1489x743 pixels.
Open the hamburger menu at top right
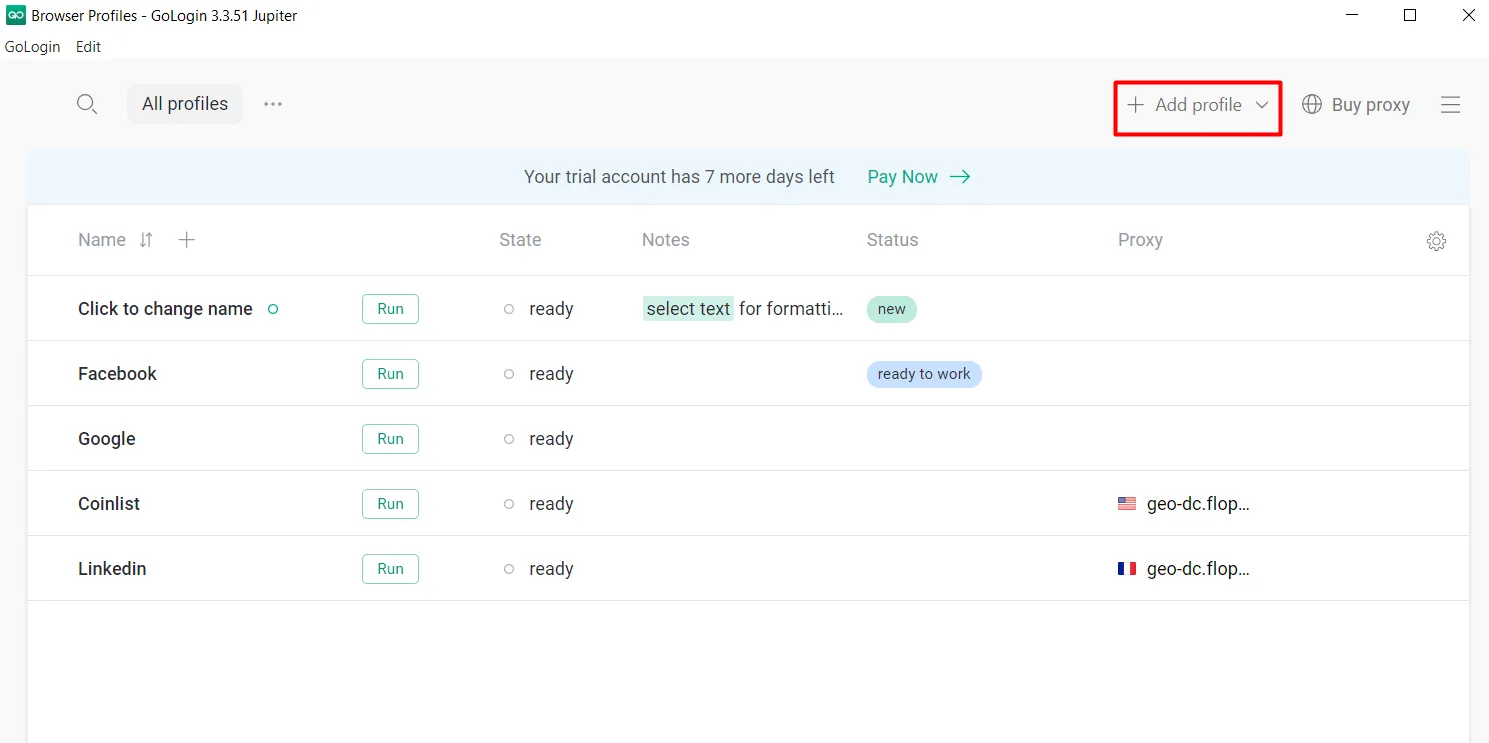click(1450, 105)
